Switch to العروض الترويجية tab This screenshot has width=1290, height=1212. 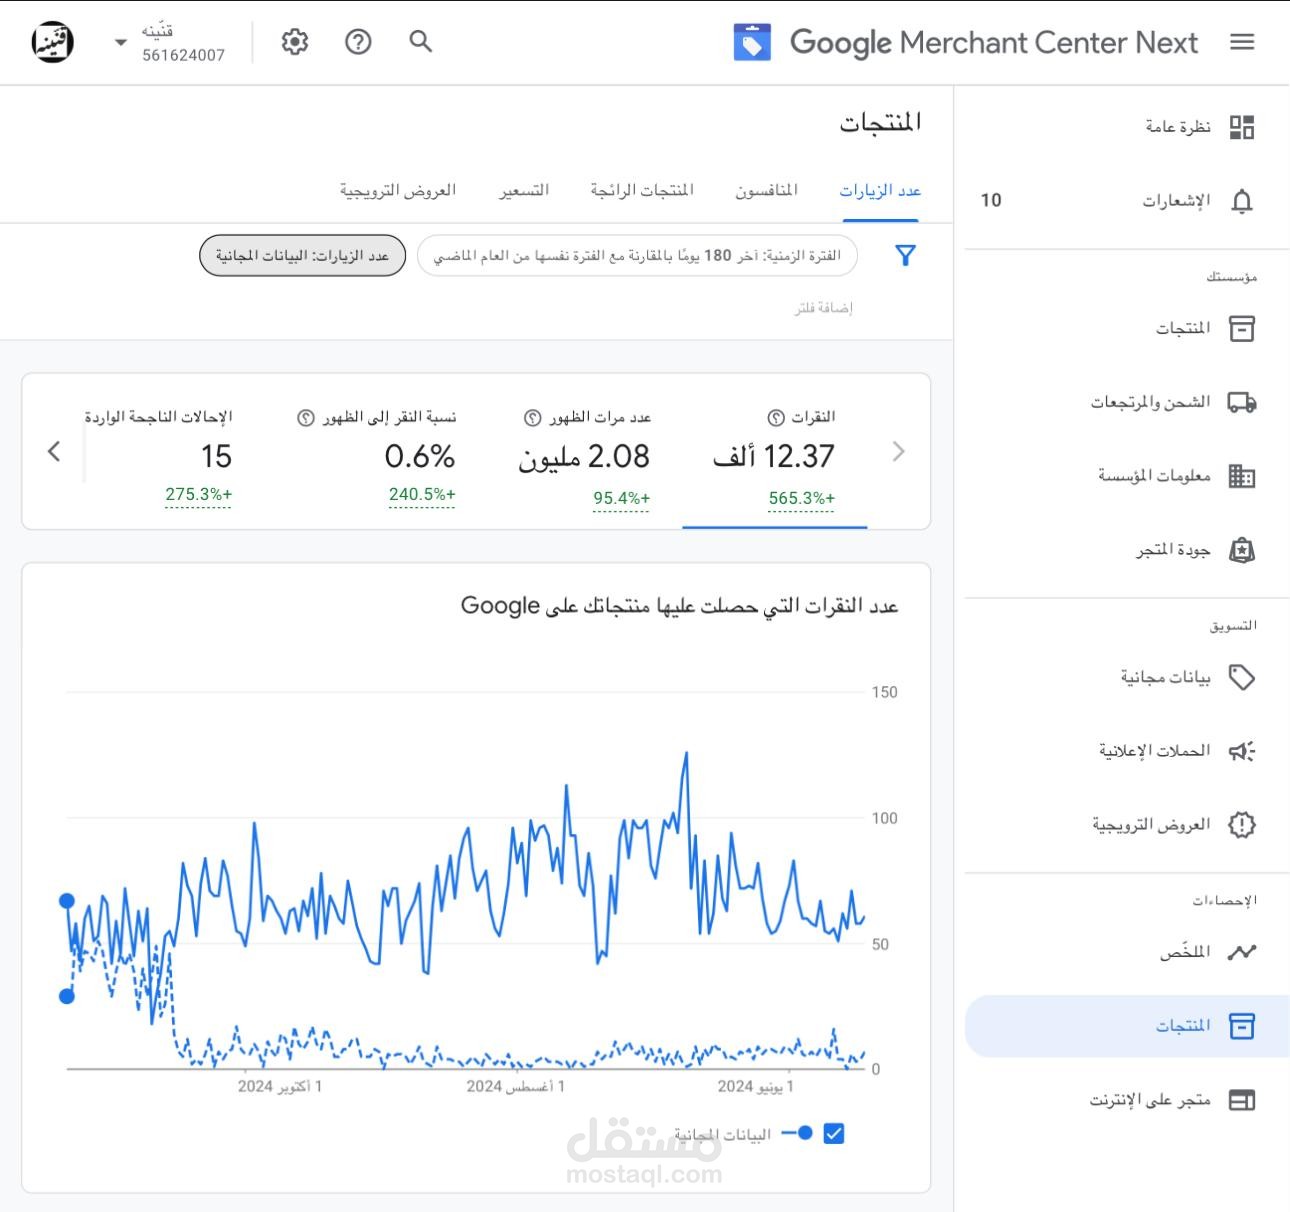click(398, 190)
